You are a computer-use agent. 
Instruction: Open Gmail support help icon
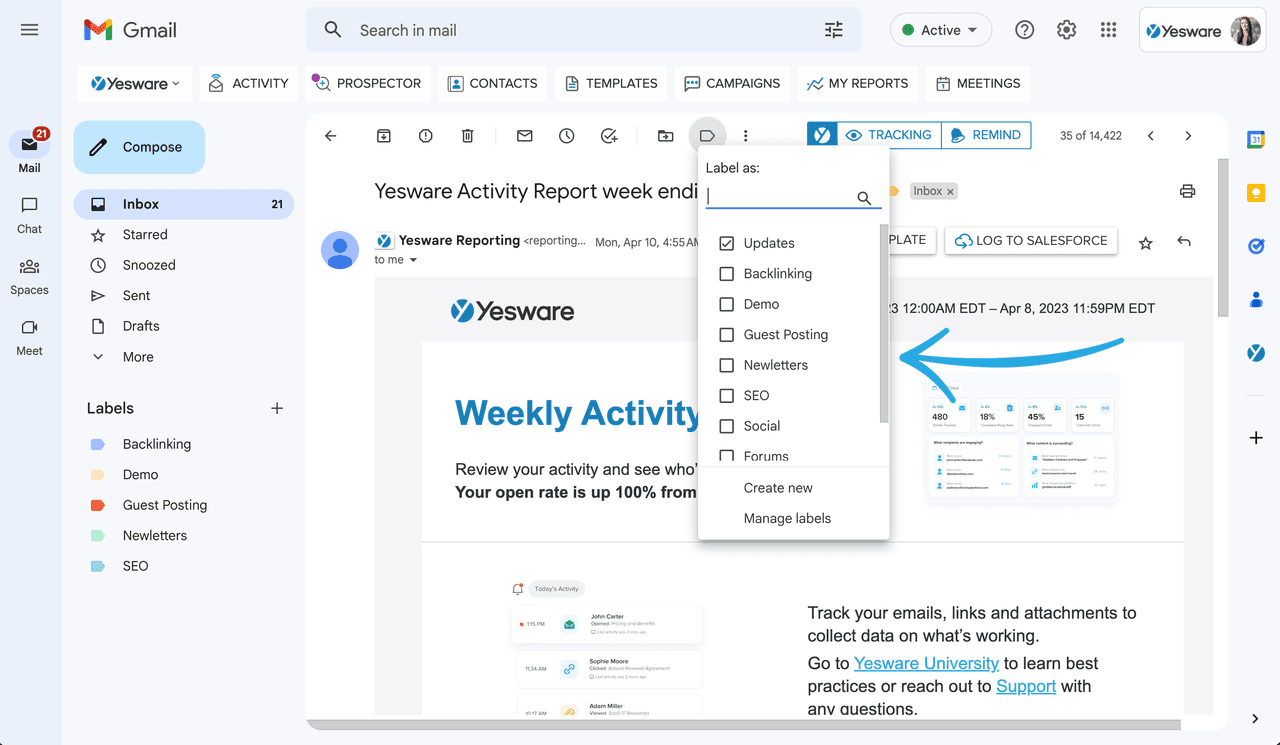(1024, 30)
